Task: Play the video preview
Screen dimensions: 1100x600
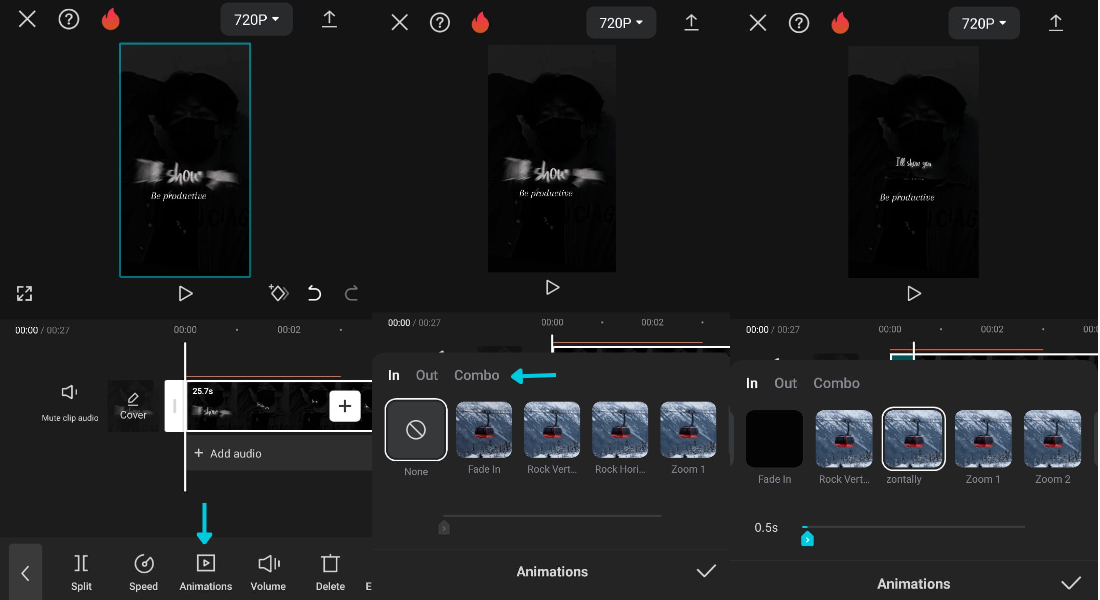Action: coord(185,293)
